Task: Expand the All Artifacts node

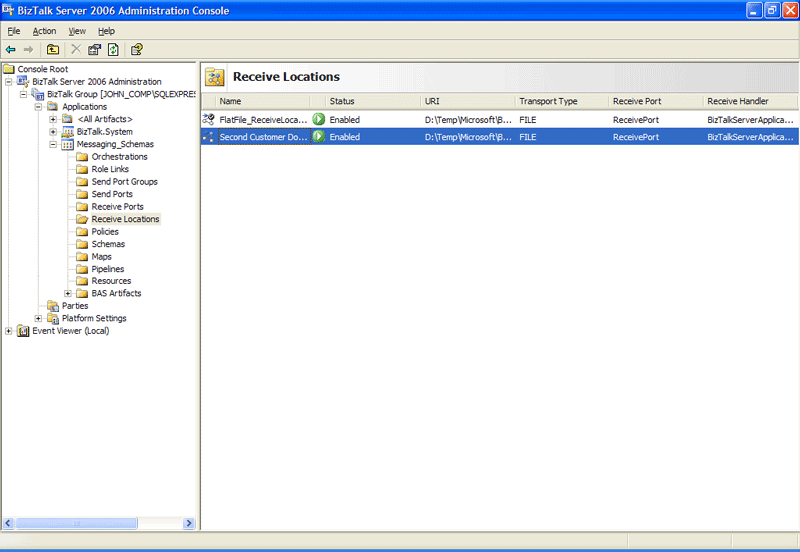Action: [53, 119]
